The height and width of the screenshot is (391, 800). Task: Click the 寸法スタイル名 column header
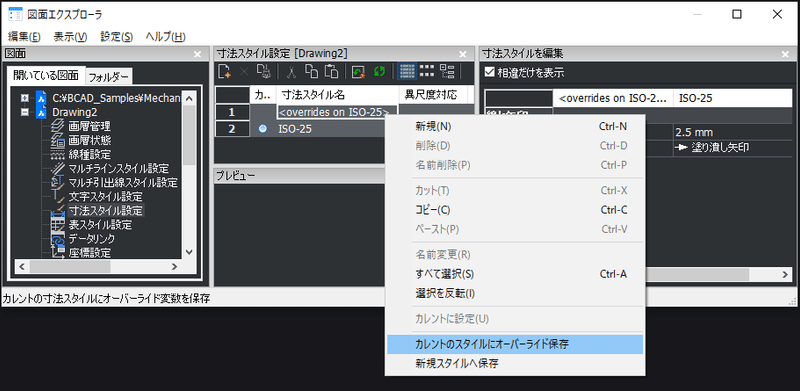337,94
